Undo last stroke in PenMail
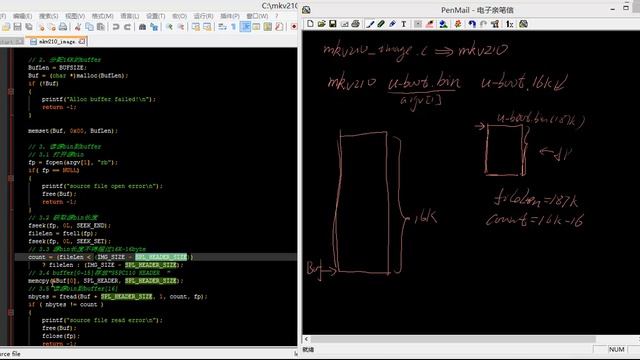The width and height of the screenshot is (640, 360). click(472, 24)
